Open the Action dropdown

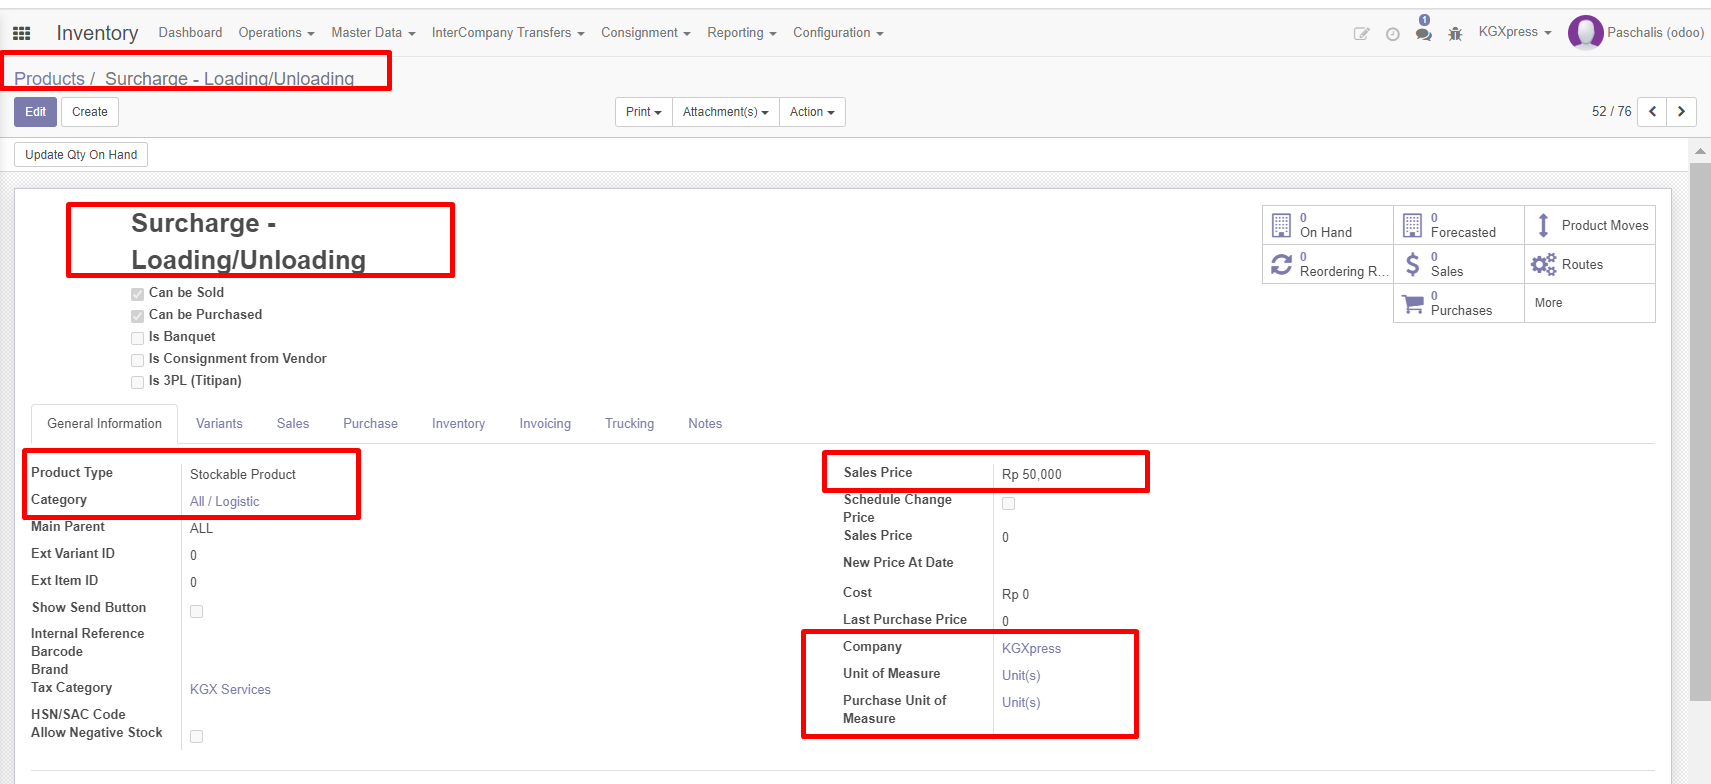pyautogui.click(x=812, y=112)
